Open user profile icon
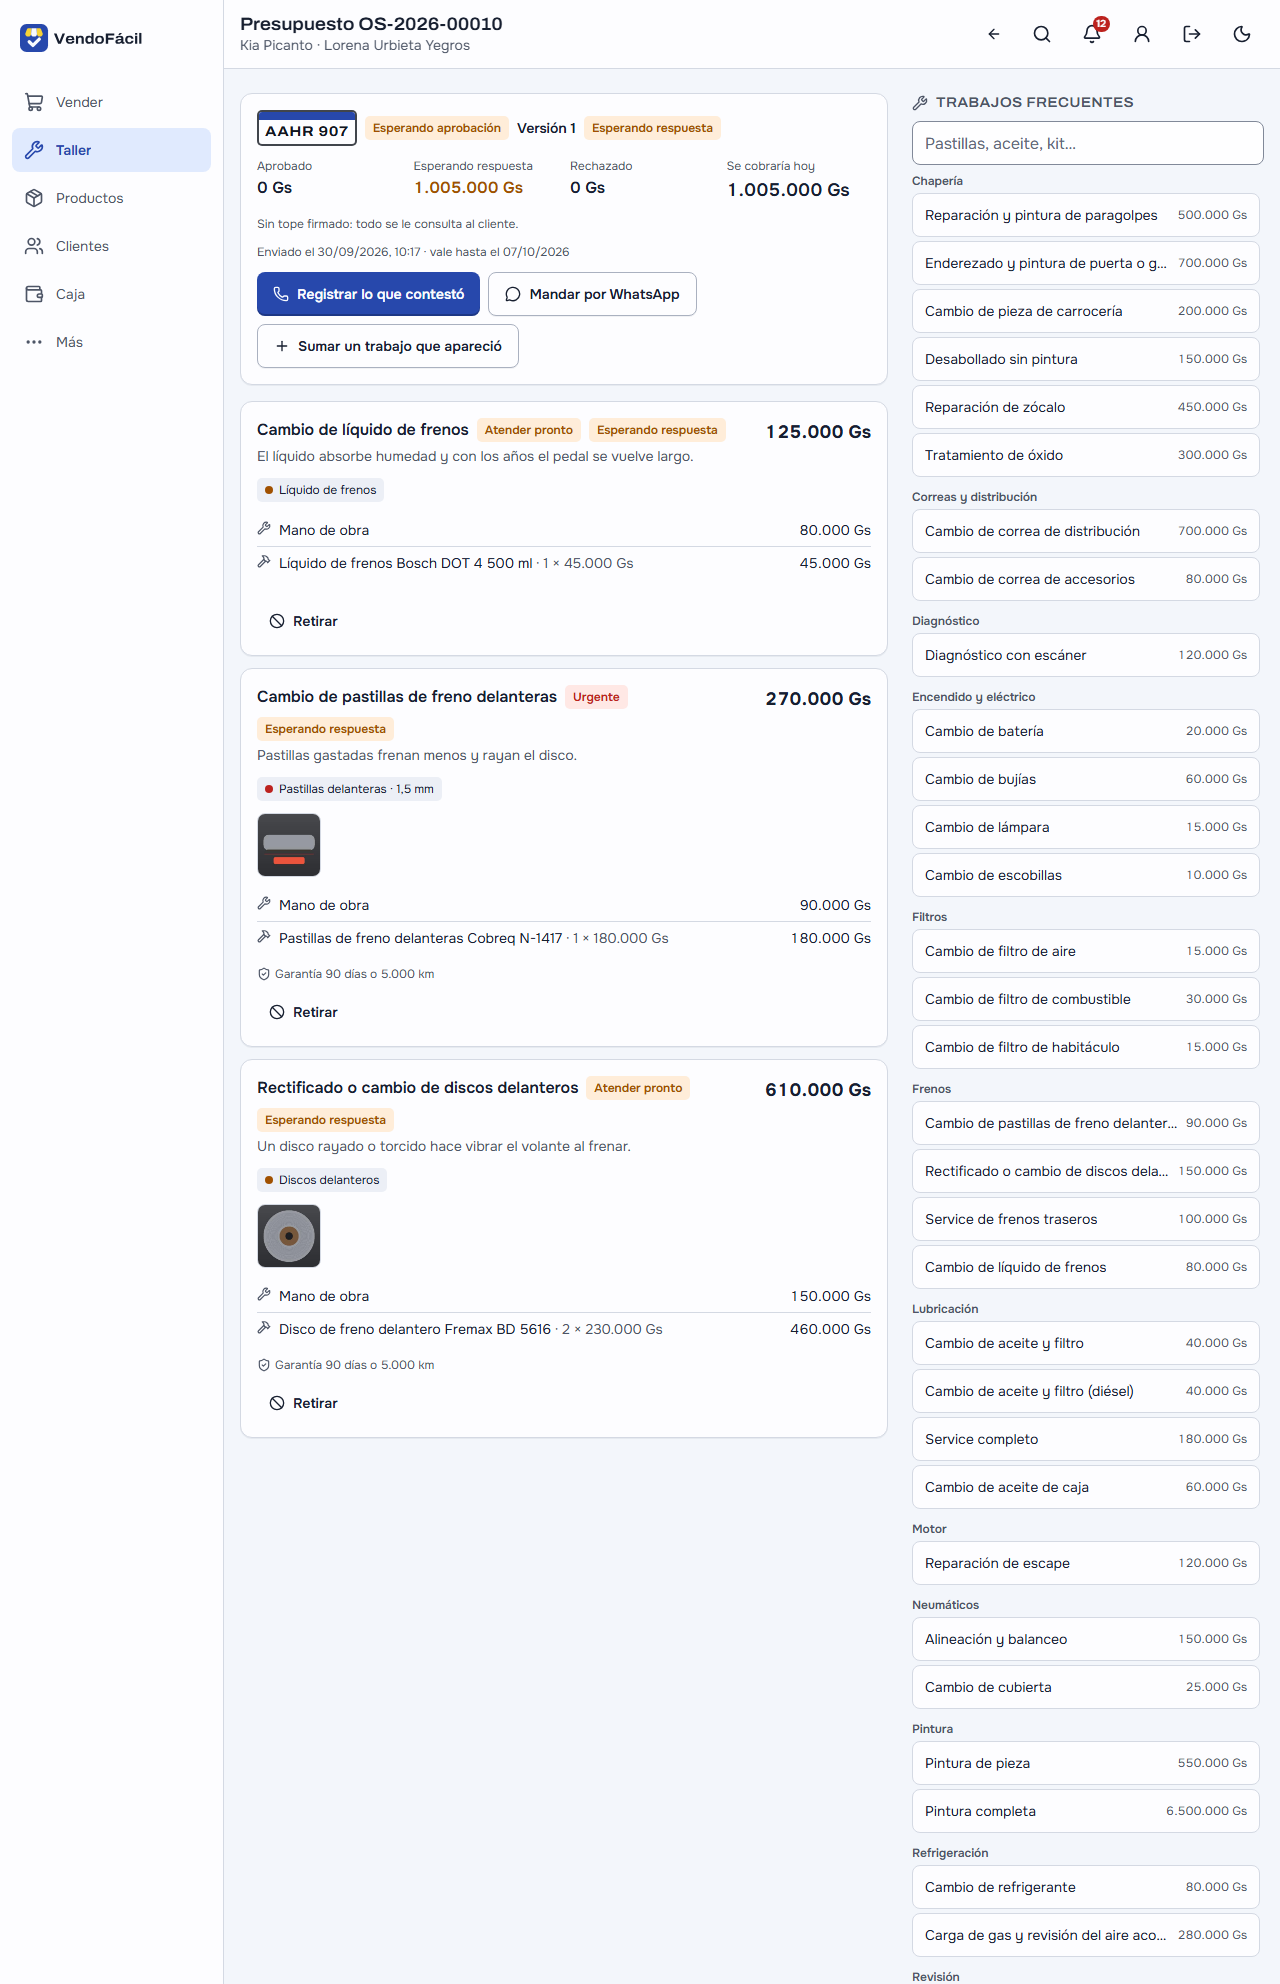The height and width of the screenshot is (1984, 1280). pos(1142,34)
